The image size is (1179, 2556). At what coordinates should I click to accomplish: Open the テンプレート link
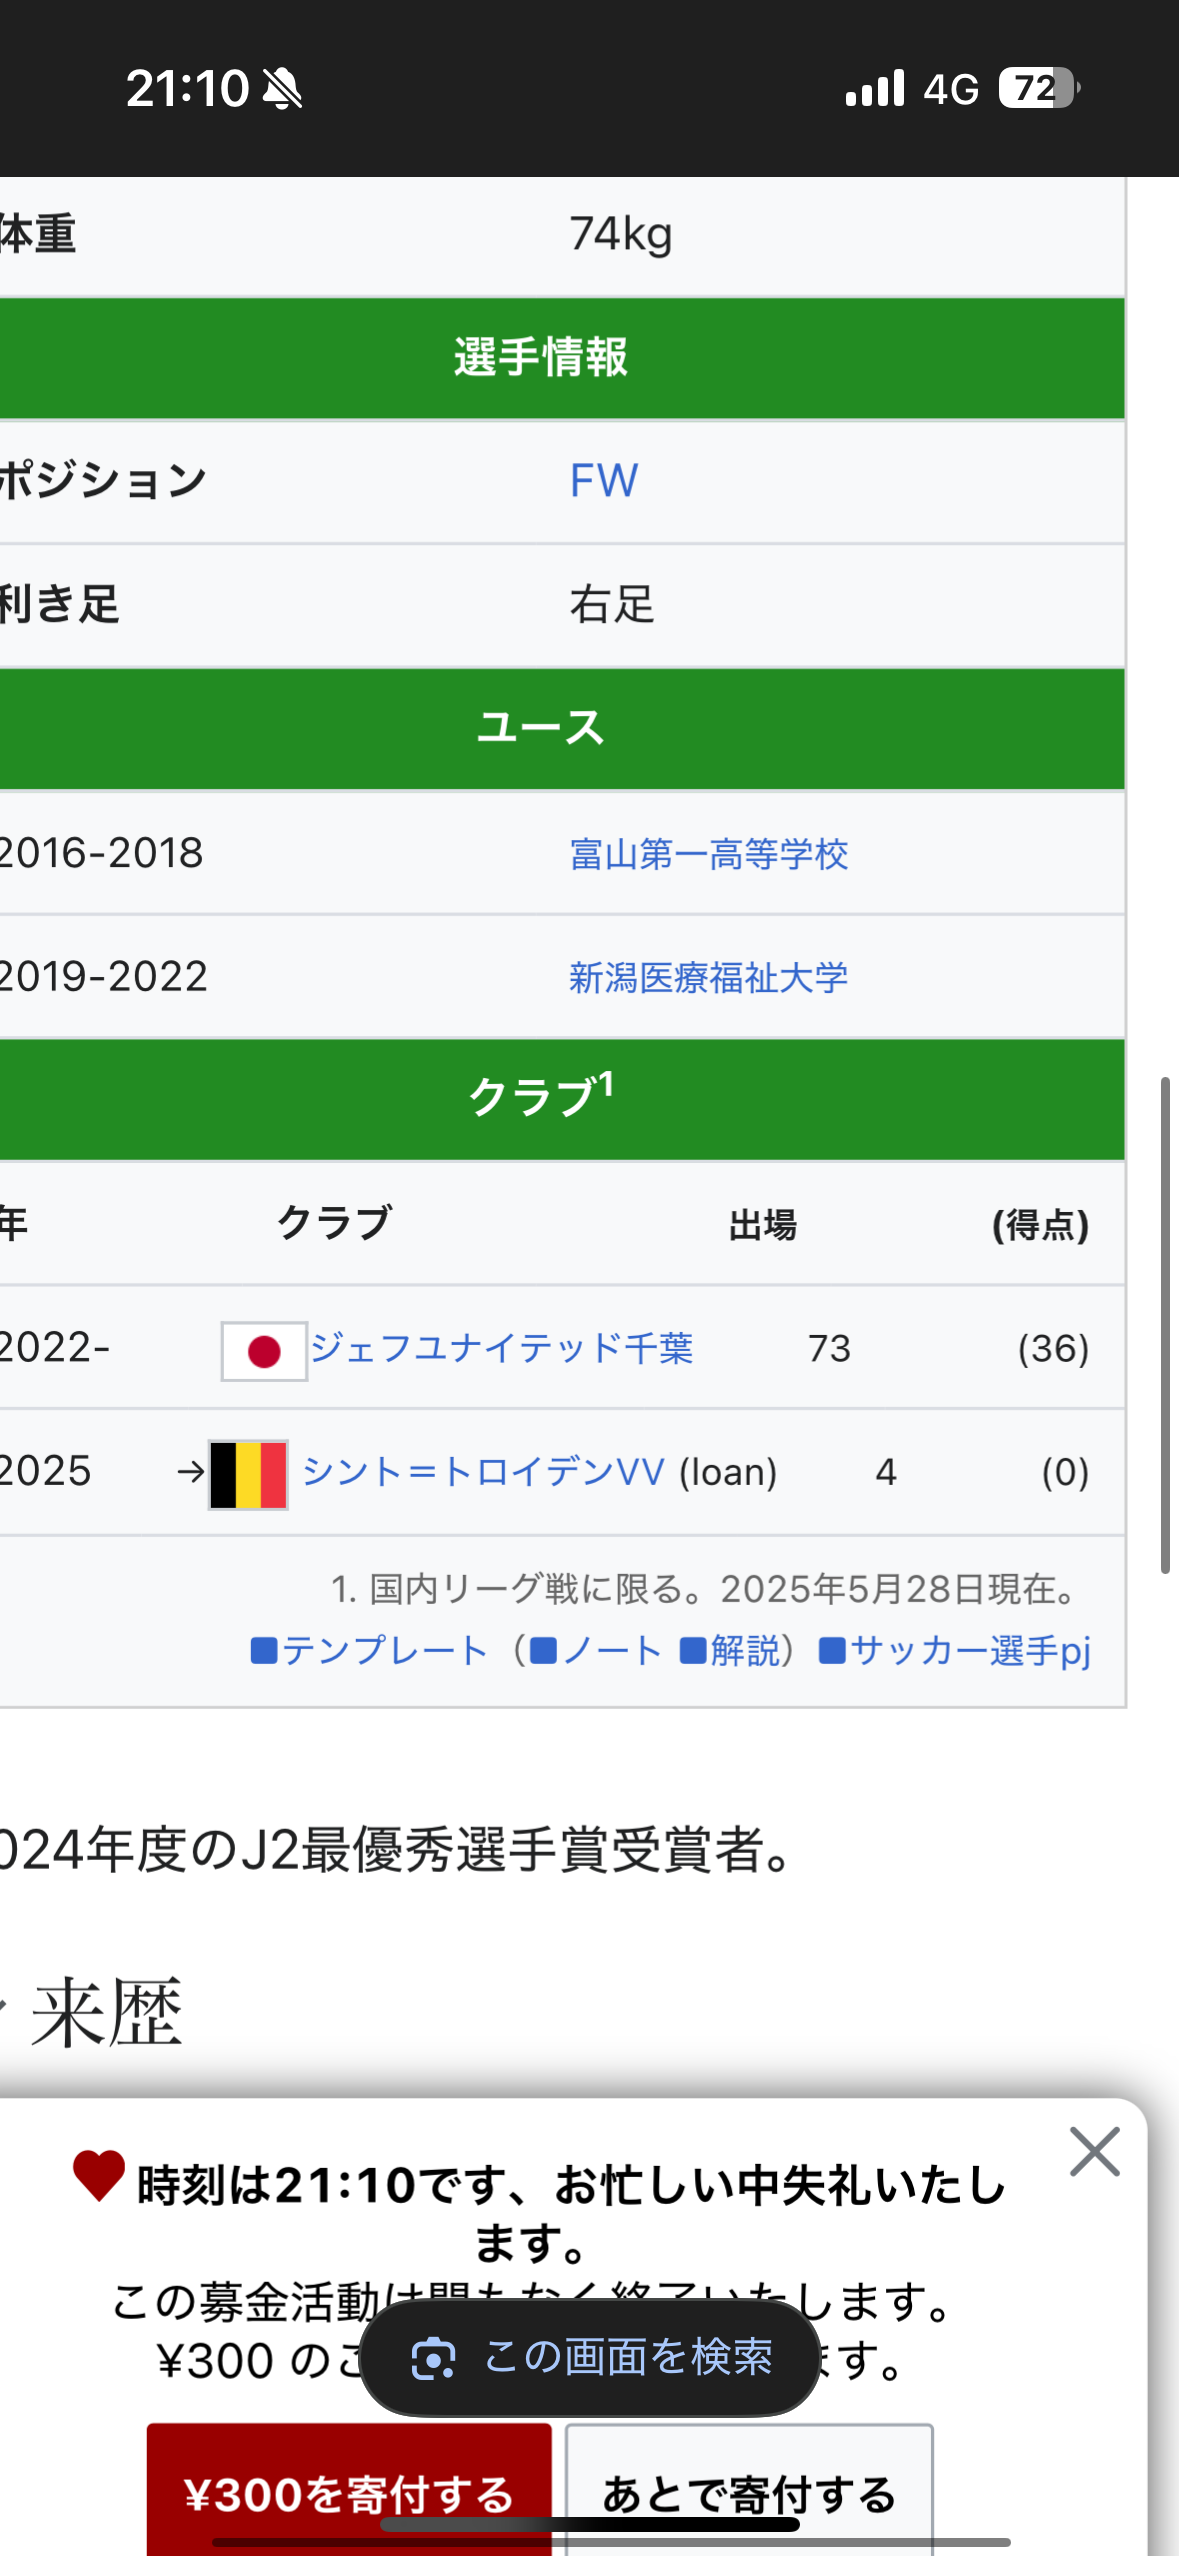(383, 1650)
